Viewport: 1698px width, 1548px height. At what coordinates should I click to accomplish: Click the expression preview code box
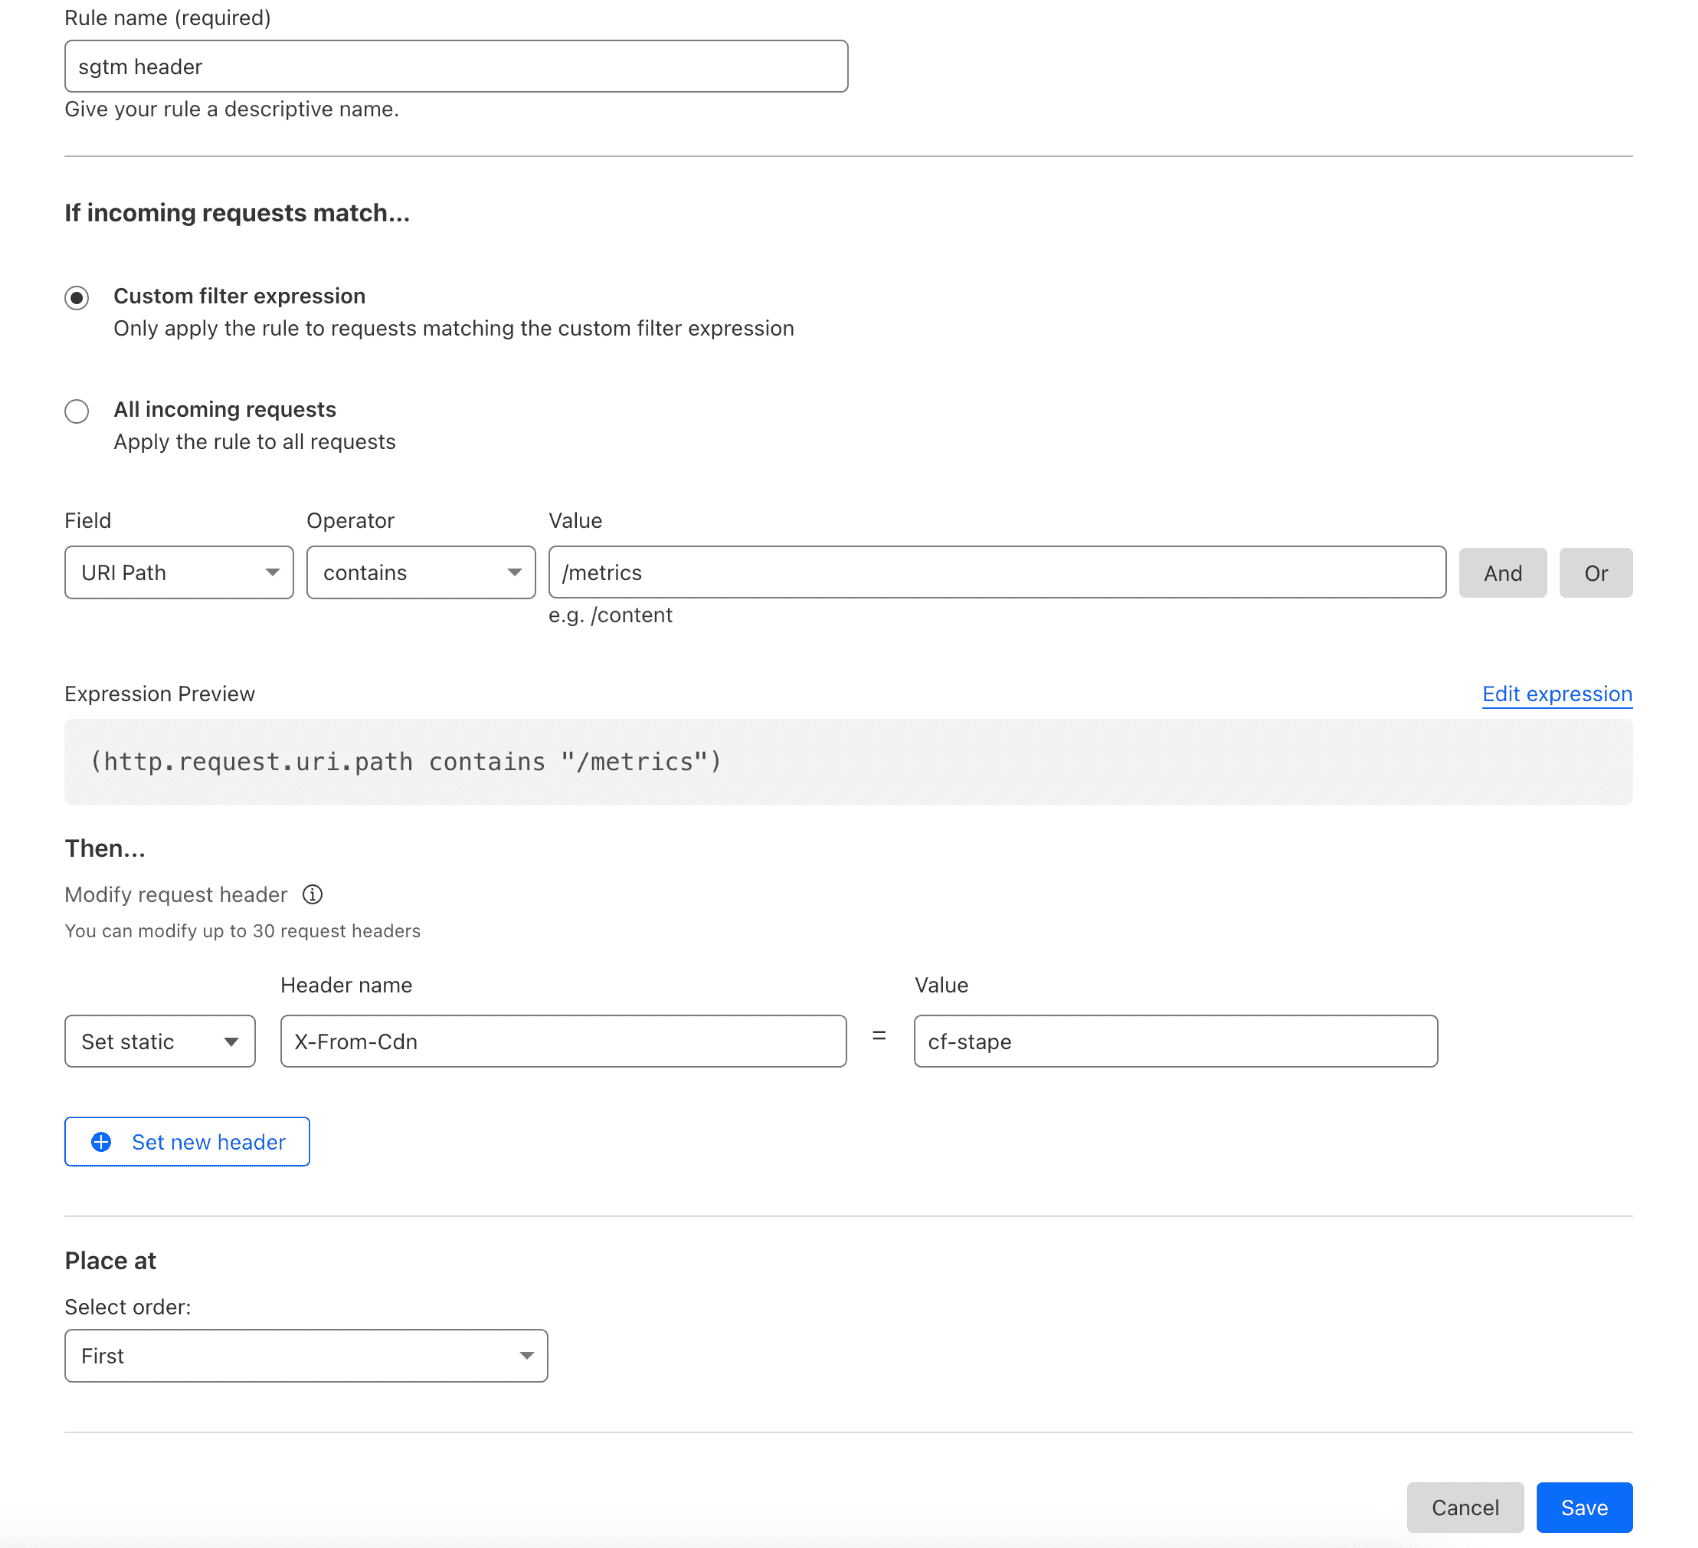coord(848,762)
